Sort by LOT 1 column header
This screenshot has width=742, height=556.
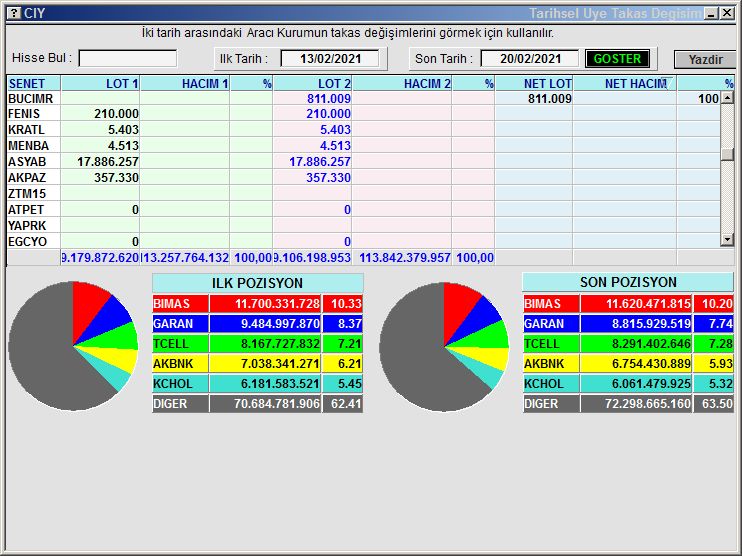[100, 83]
